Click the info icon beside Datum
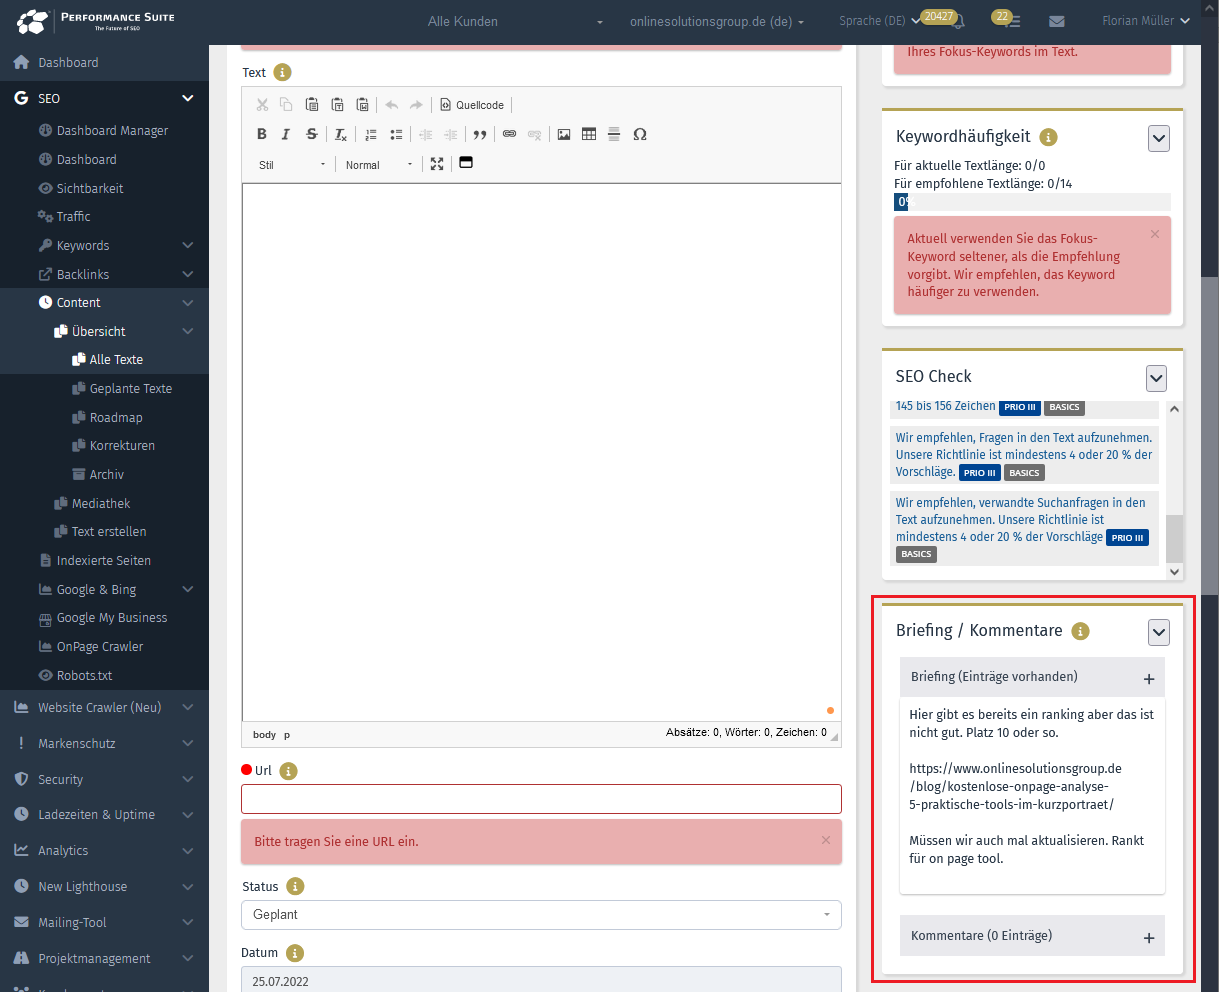The width and height of the screenshot is (1219, 992). 294,952
